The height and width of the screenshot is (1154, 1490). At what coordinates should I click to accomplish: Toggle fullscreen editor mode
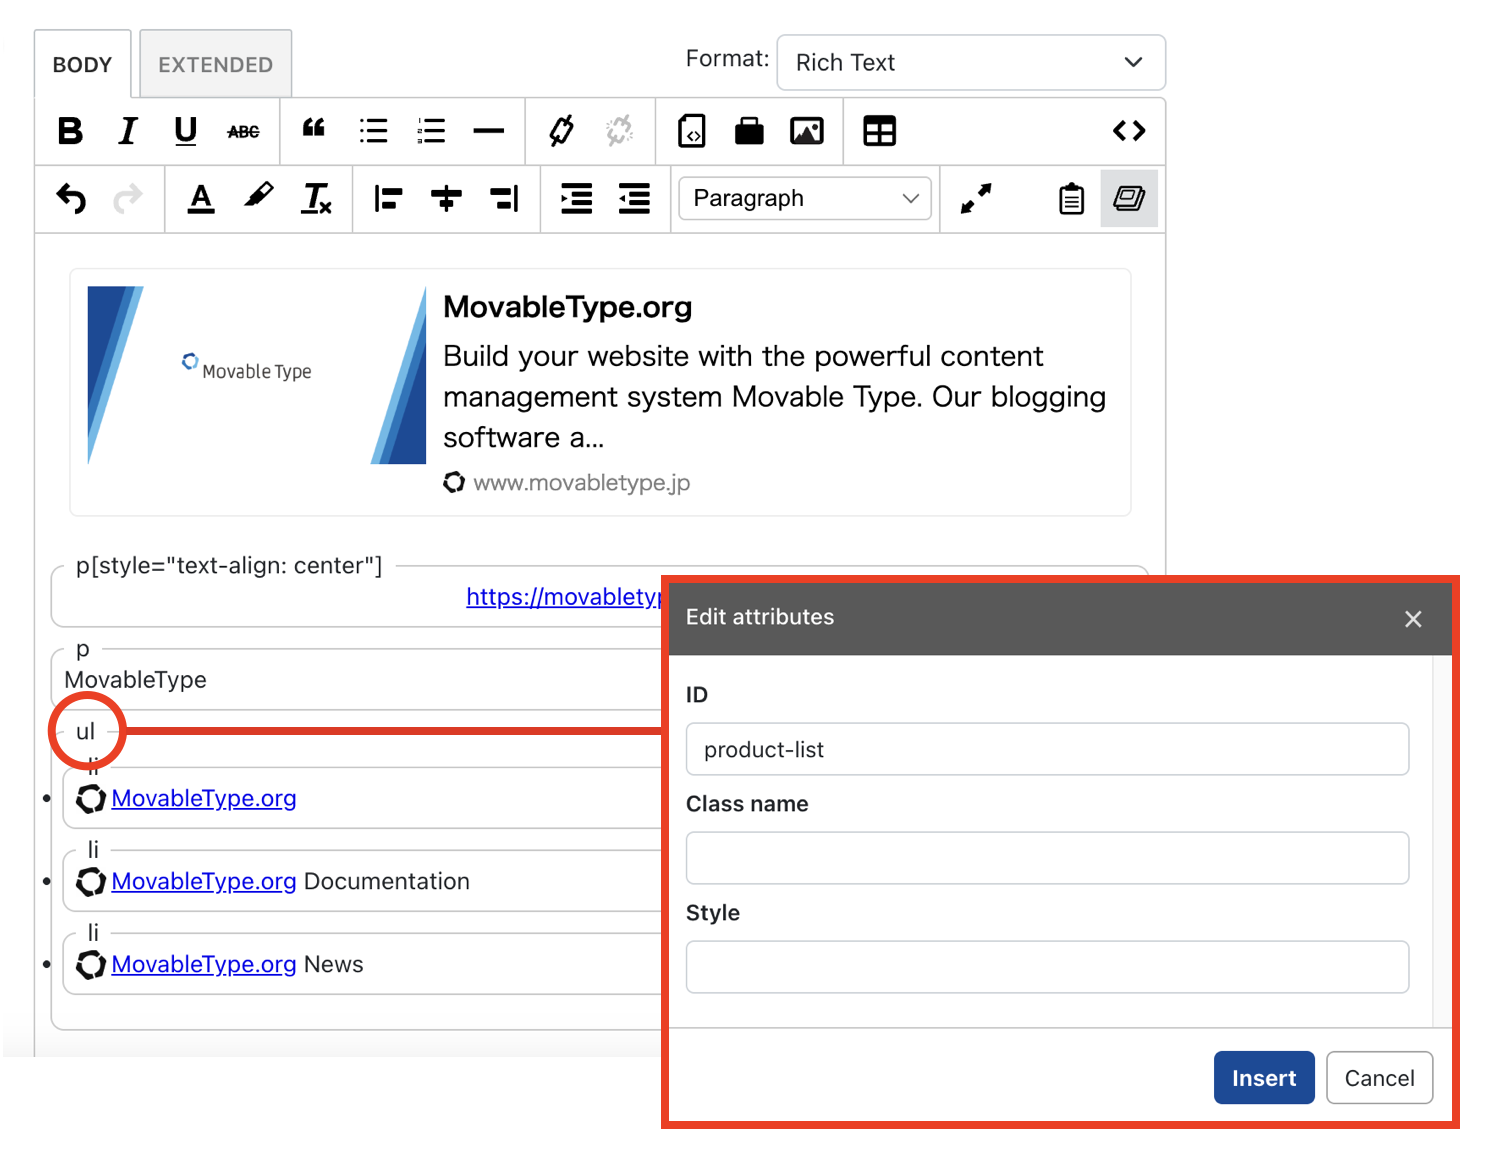976,199
